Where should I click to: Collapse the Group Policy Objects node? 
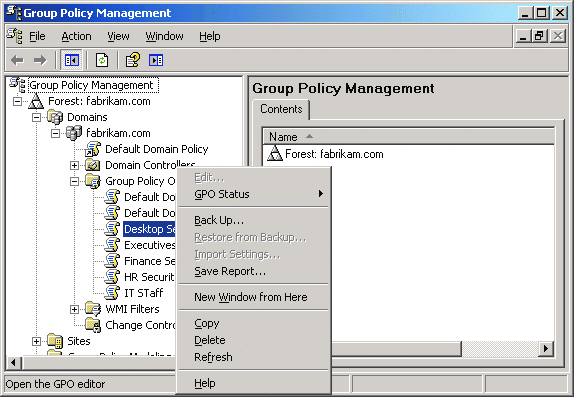74,181
